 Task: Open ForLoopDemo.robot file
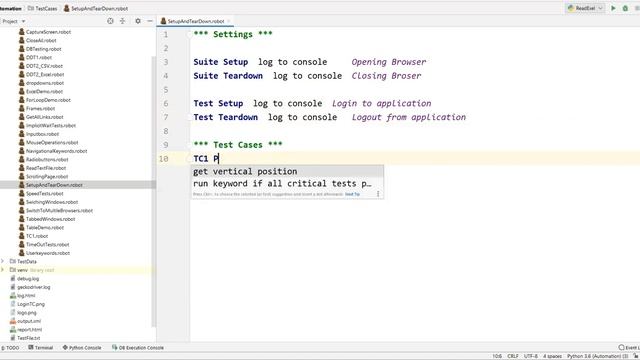coord(45,100)
